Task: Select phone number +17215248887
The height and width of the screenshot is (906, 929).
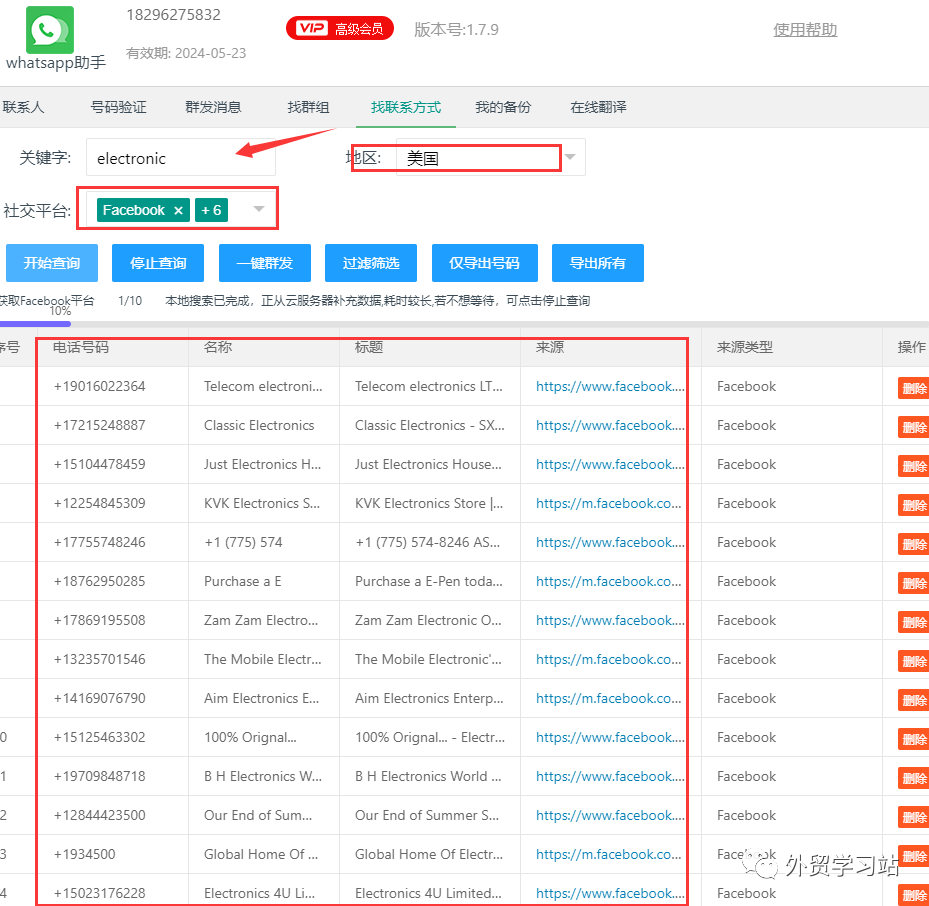Action: 100,425
